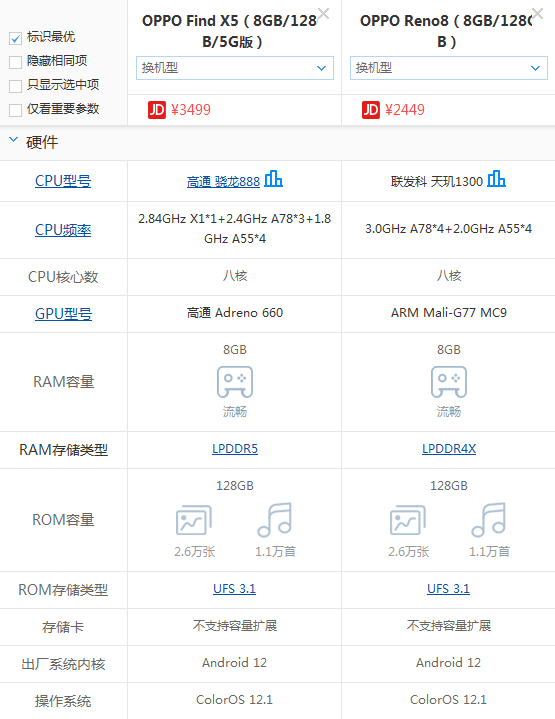Open 换机型 dropdown for Find X5
Viewport: 555px width, 719px height.
point(235,68)
